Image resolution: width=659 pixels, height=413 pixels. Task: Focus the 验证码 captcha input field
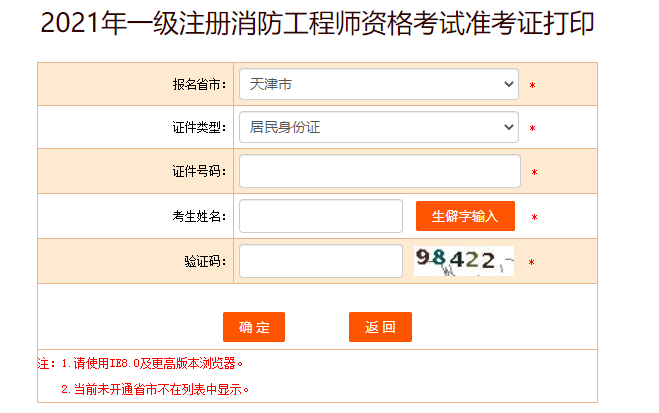click(321, 261)
